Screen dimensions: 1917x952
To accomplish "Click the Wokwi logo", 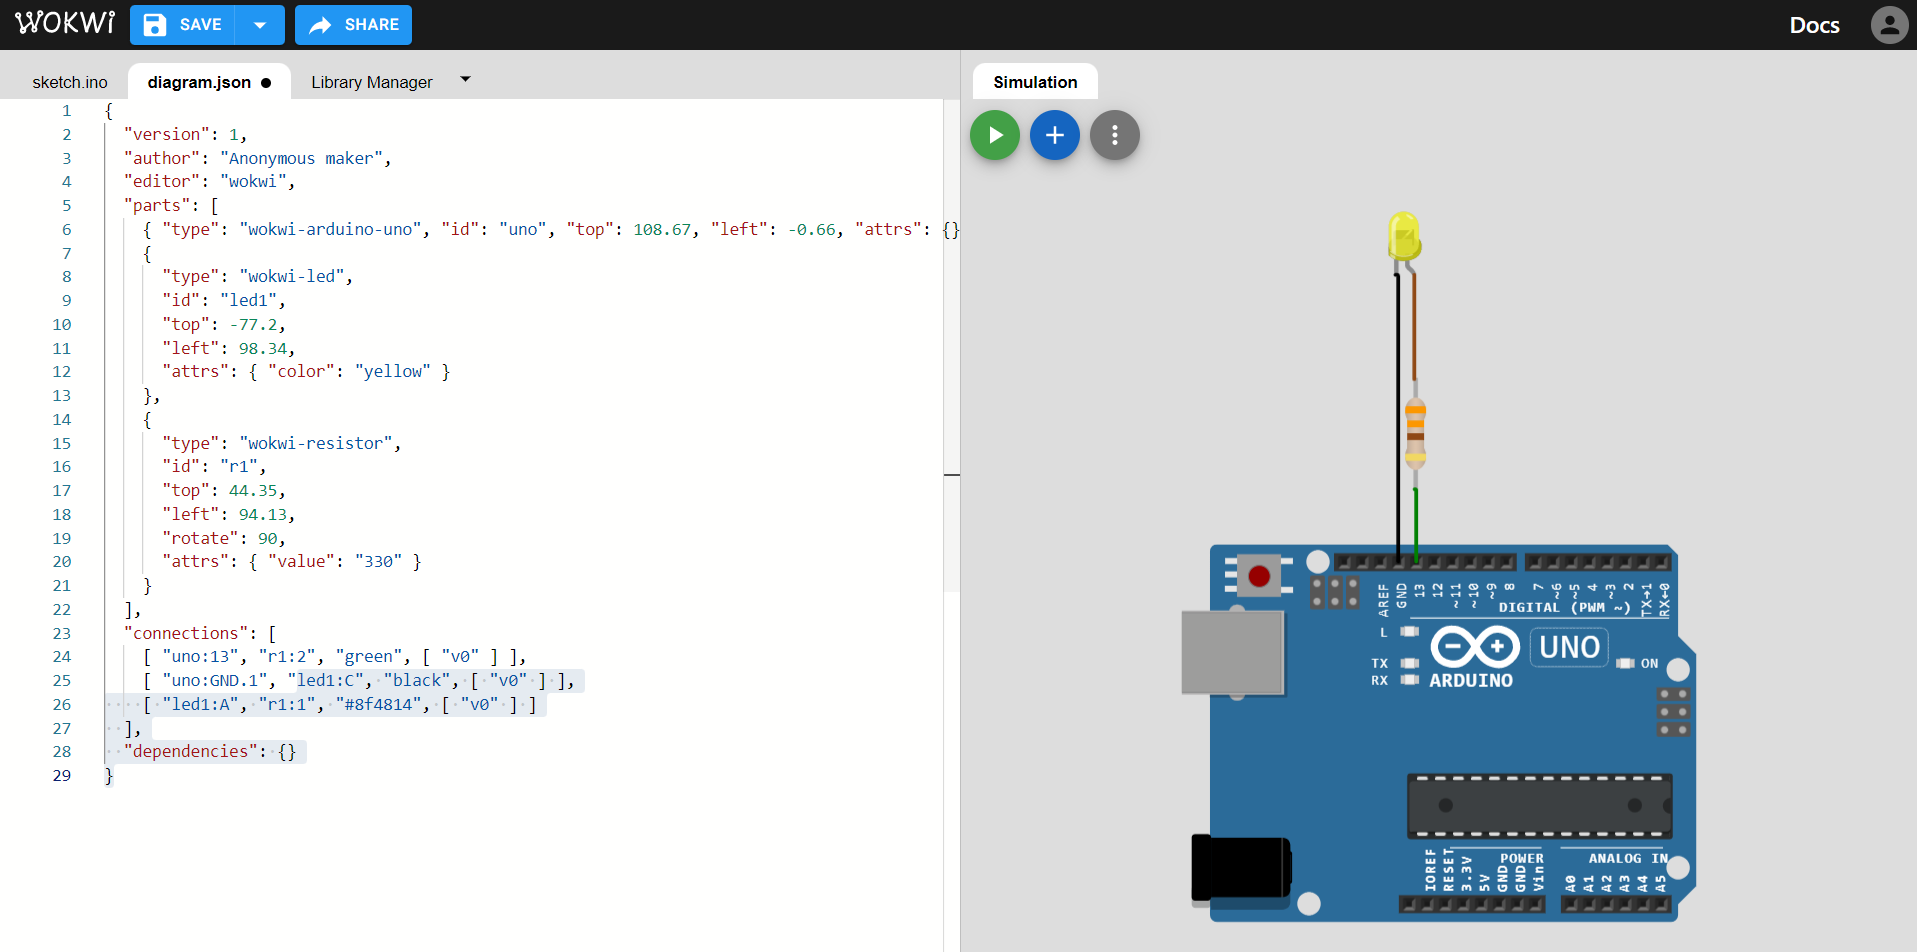I will [x=65, y=23].
